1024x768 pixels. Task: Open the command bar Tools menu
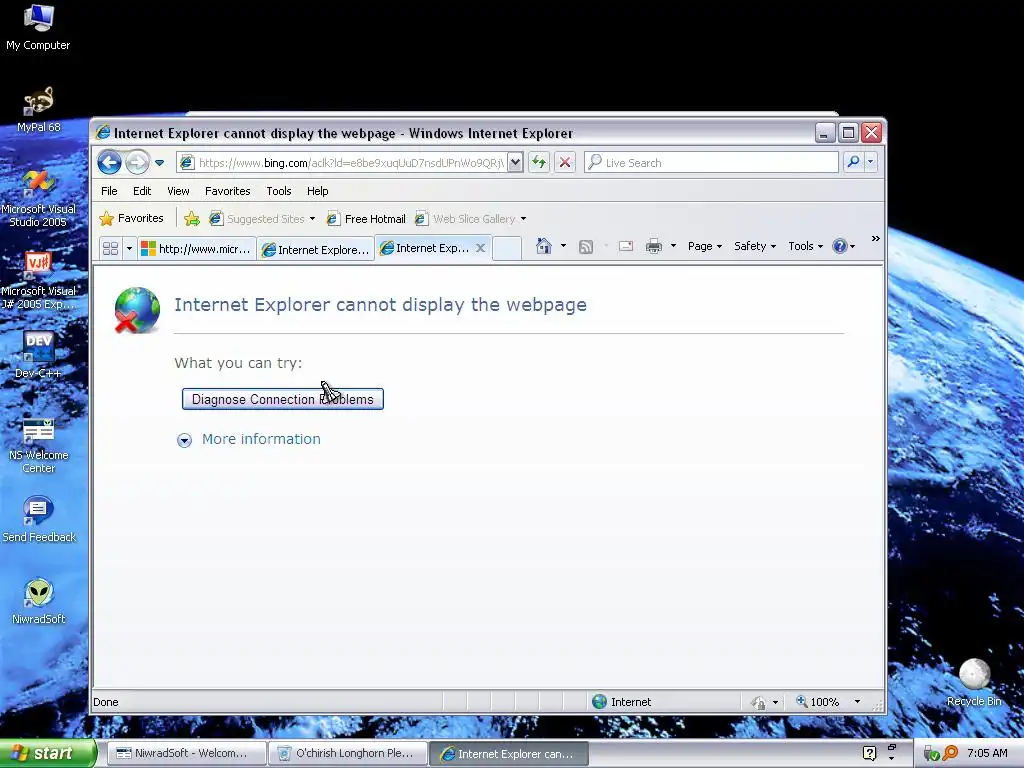point(805,246)
